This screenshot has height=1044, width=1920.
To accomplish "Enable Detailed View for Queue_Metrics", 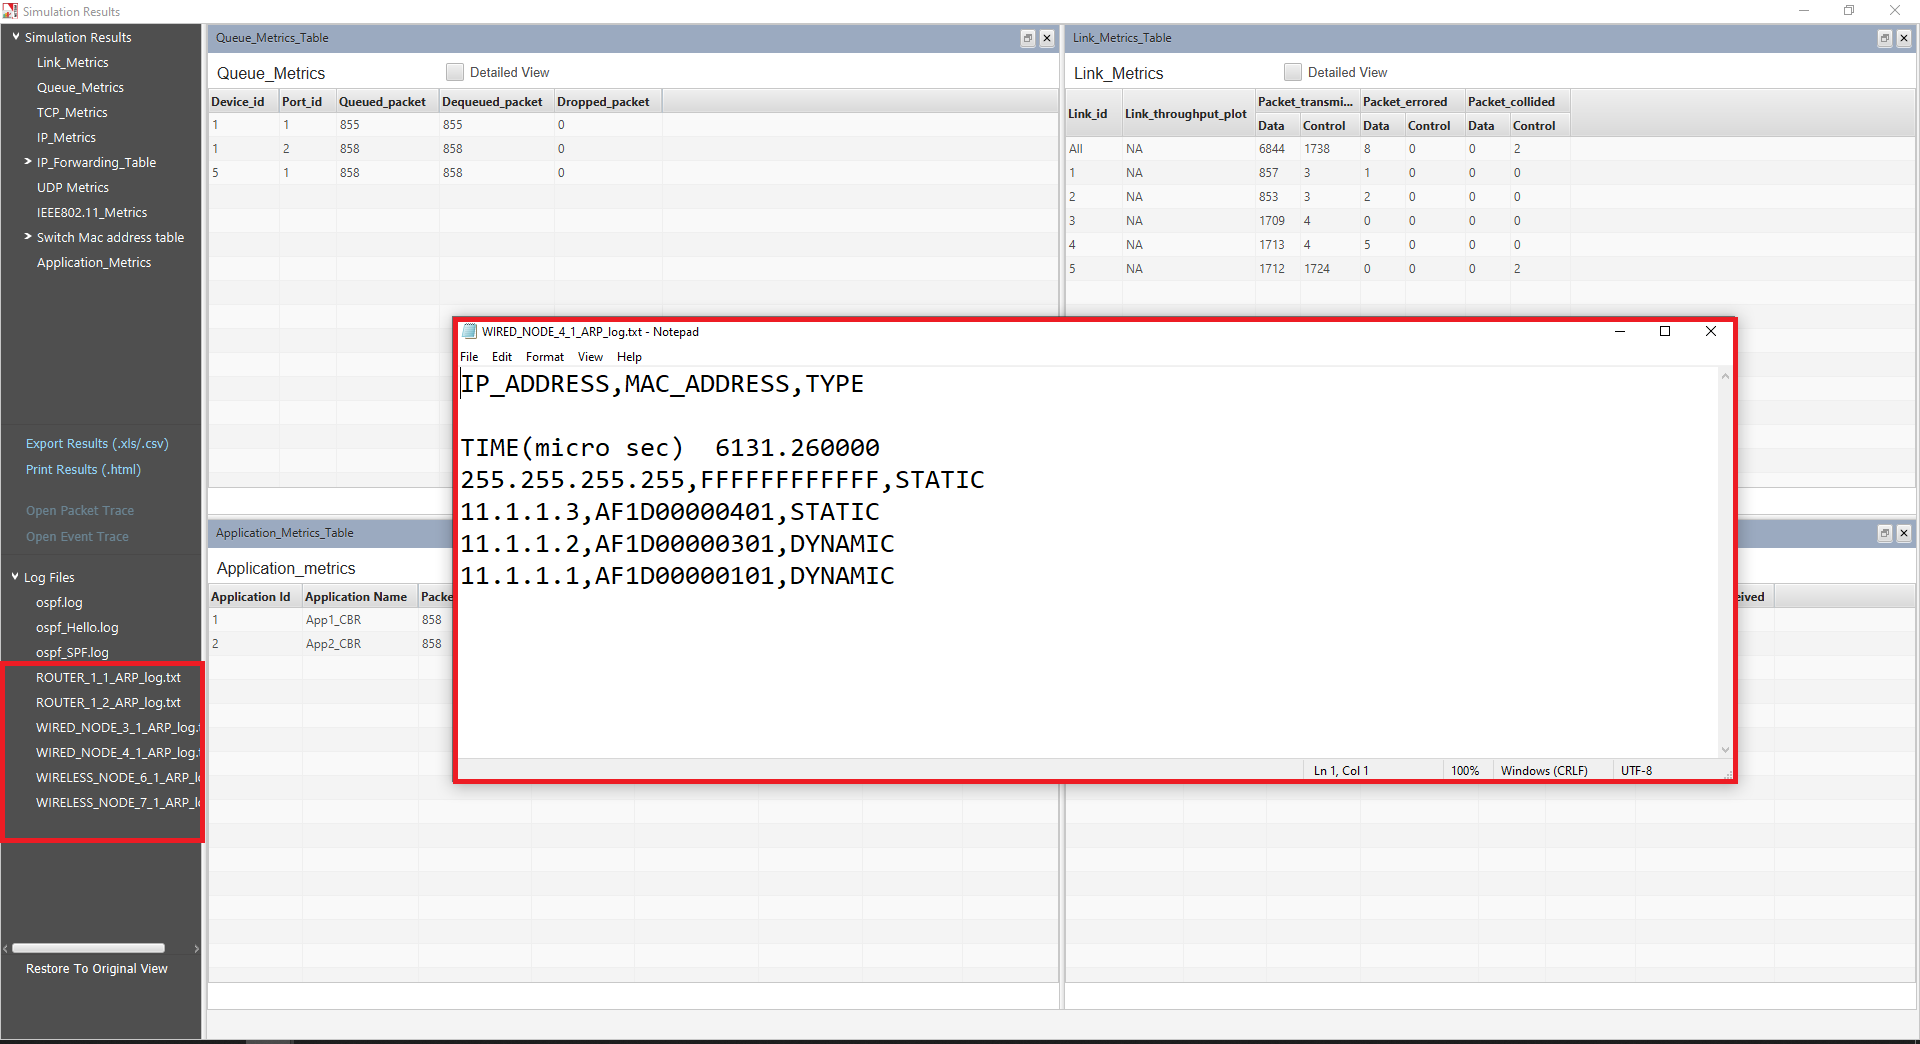I will click(455, 72).
